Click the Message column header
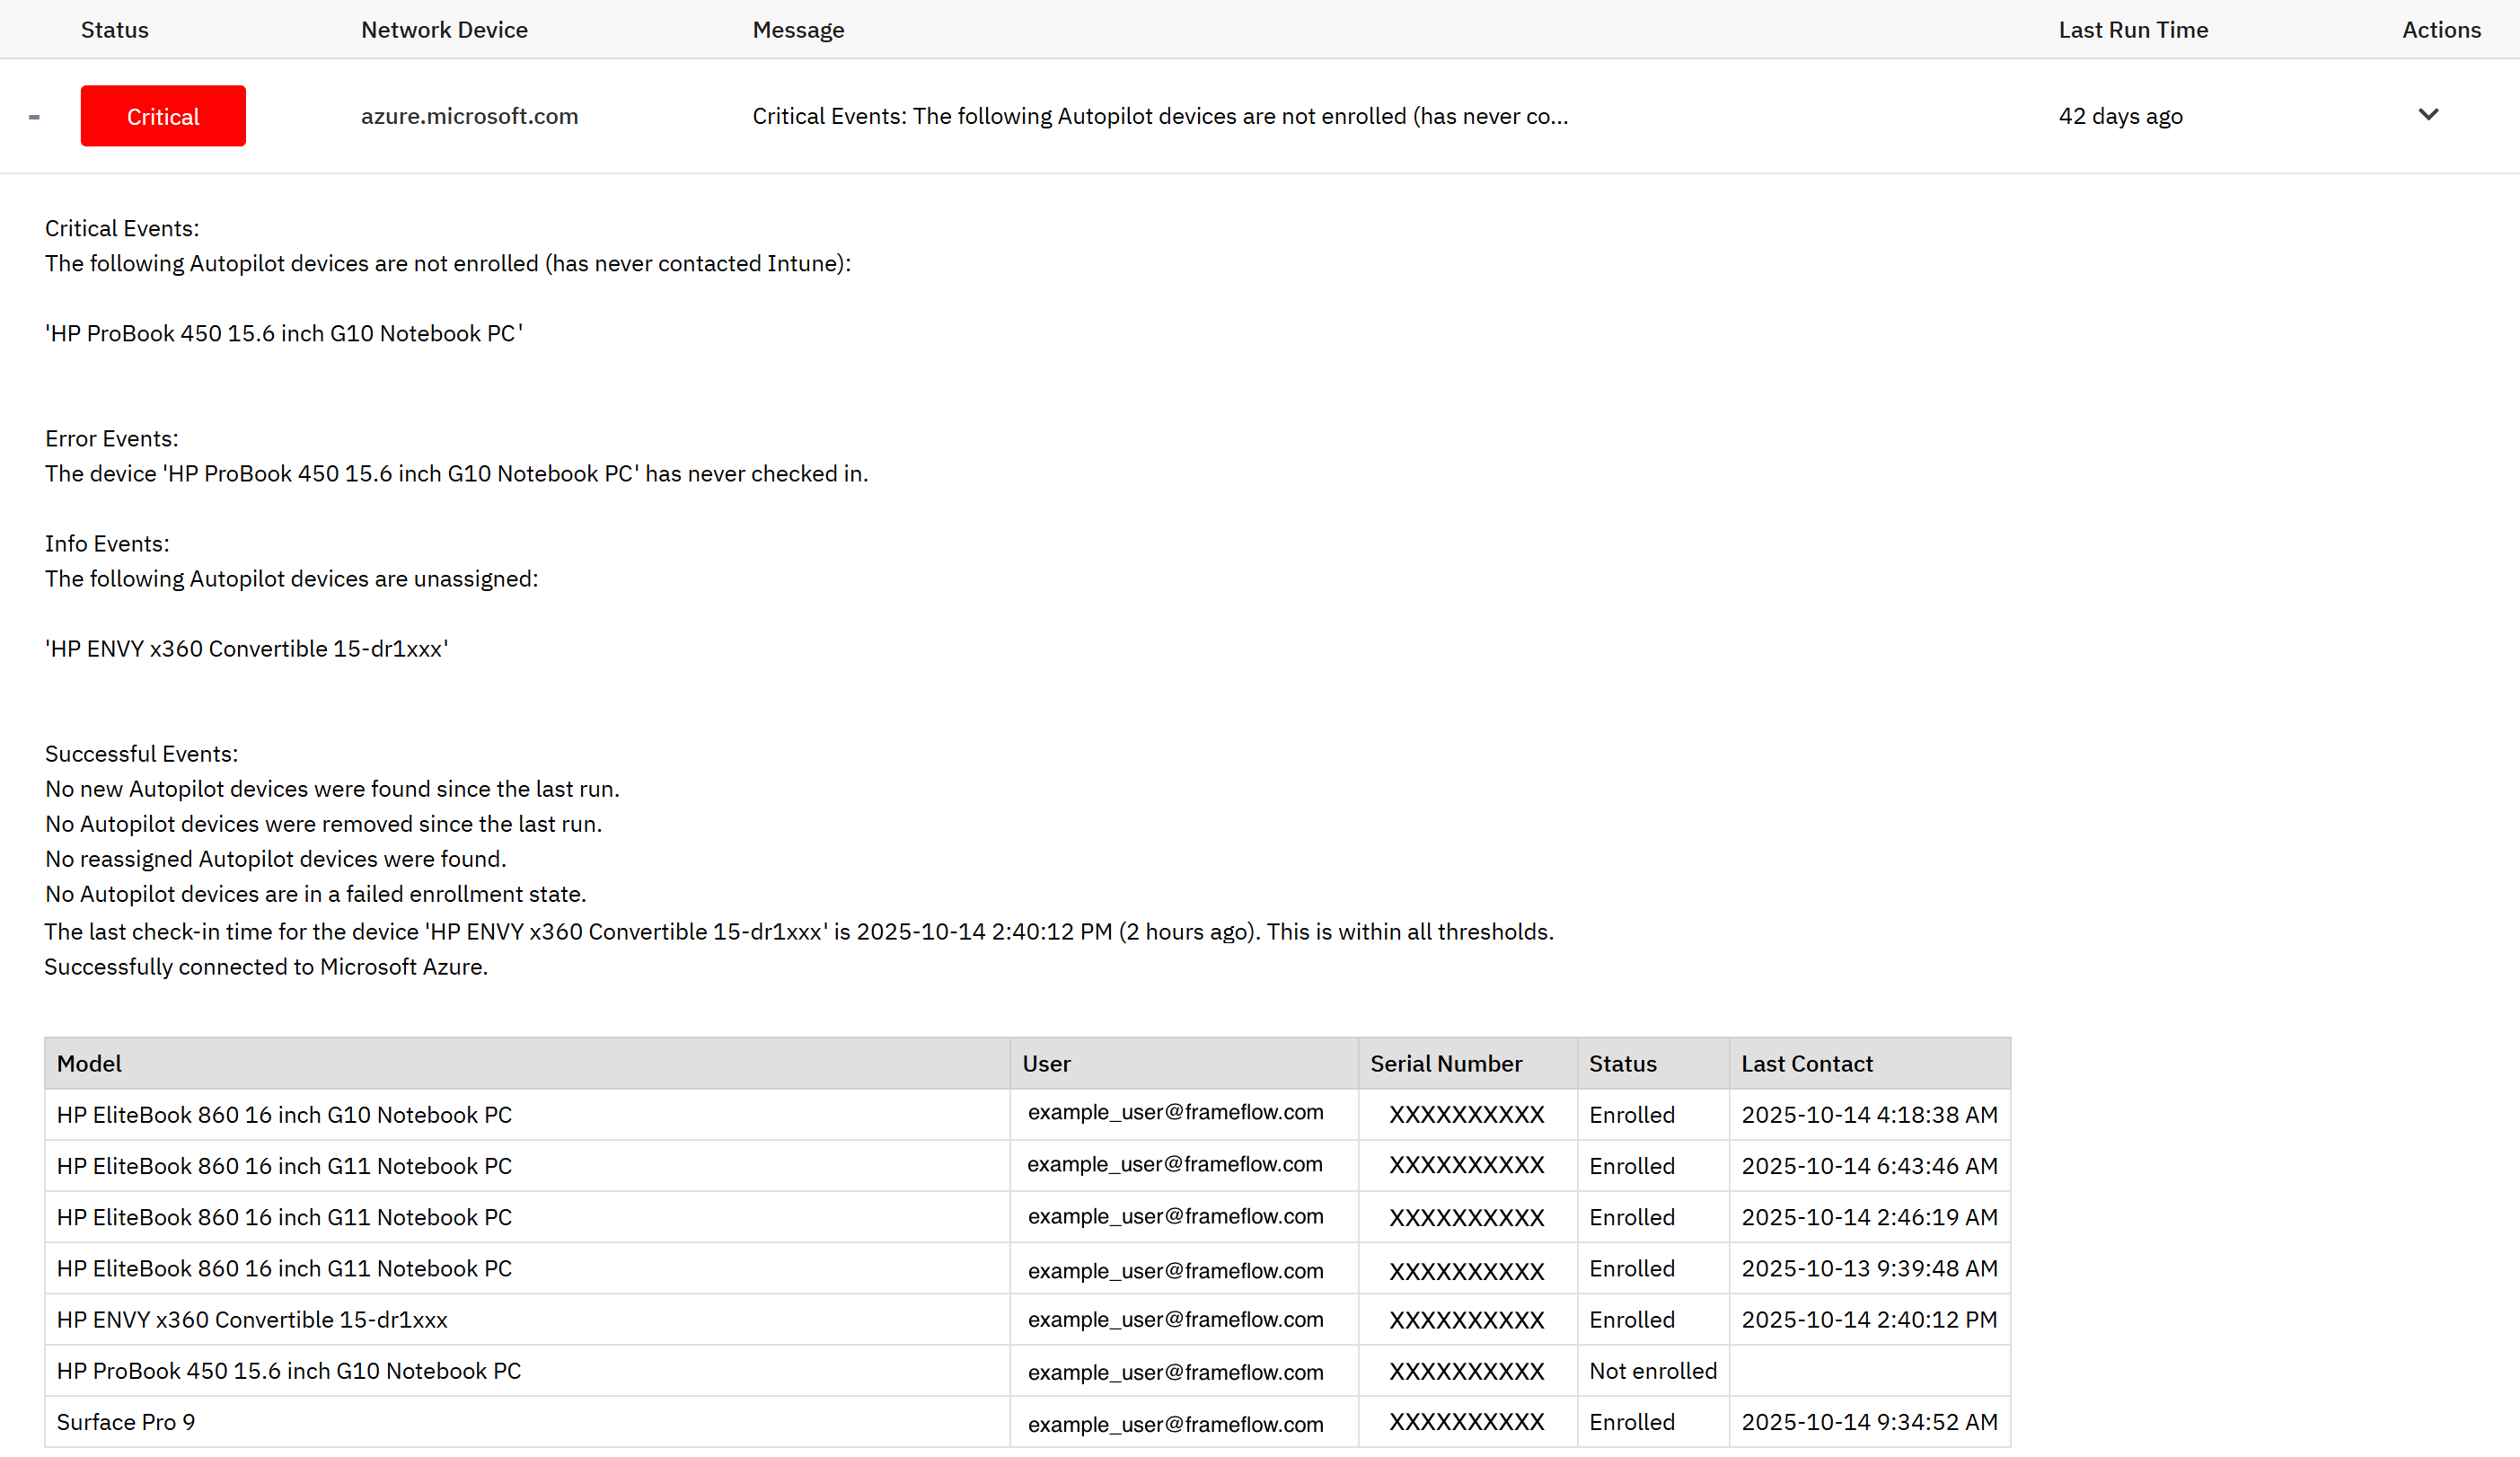The height and width of the screenshot is (1457, 2520). click(798, 30)
